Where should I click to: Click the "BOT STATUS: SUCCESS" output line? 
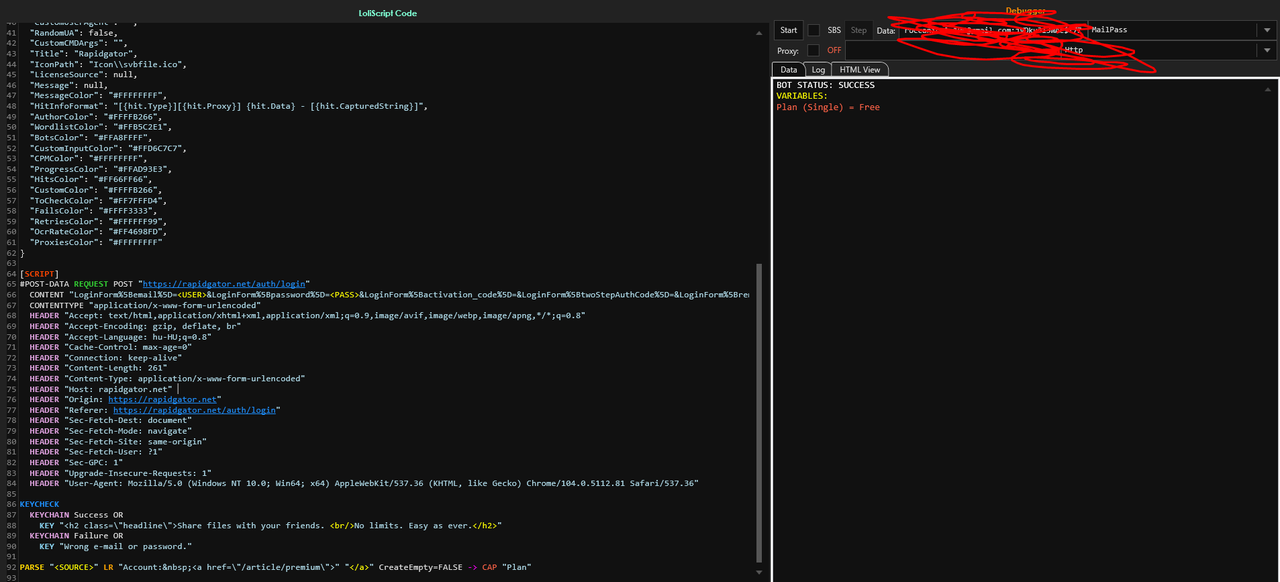[825, 85]
